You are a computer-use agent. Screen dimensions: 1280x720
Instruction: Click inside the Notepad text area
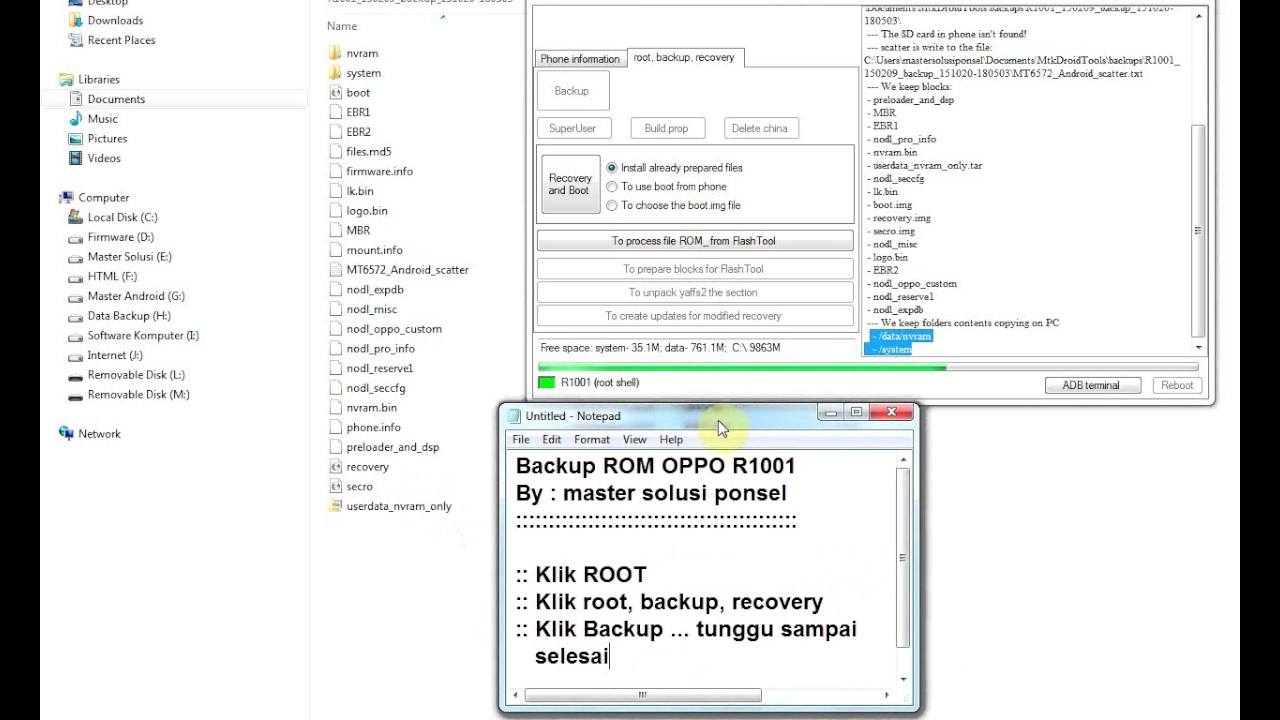click(x=703, y=570)
